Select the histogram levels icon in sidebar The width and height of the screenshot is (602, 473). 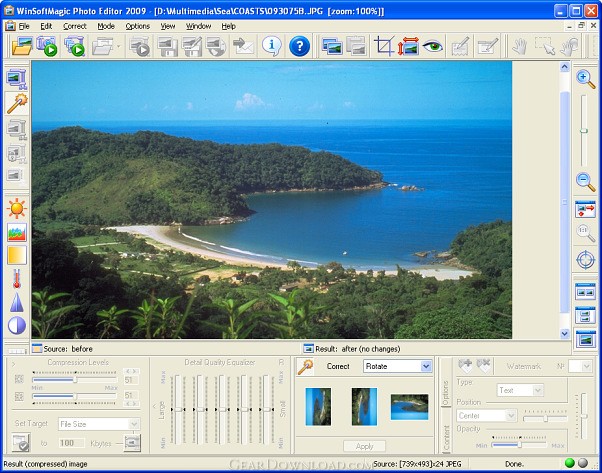[17, 232]
